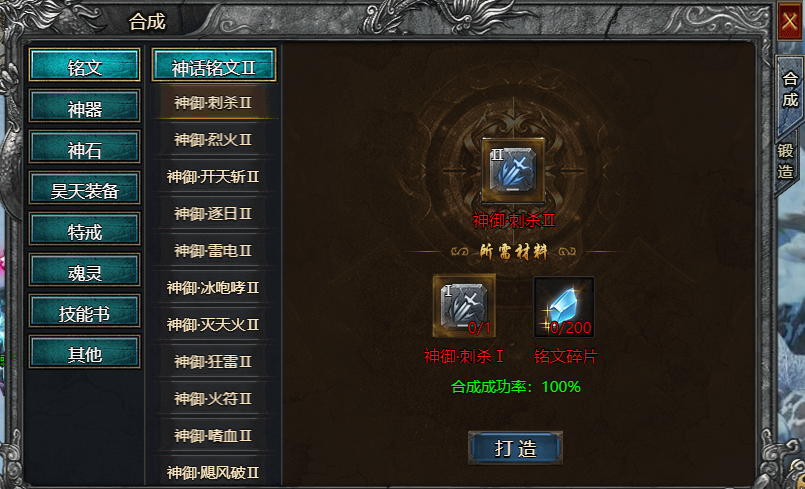Select the 合成 side tab
805x489 pixels.
point(790,90)
